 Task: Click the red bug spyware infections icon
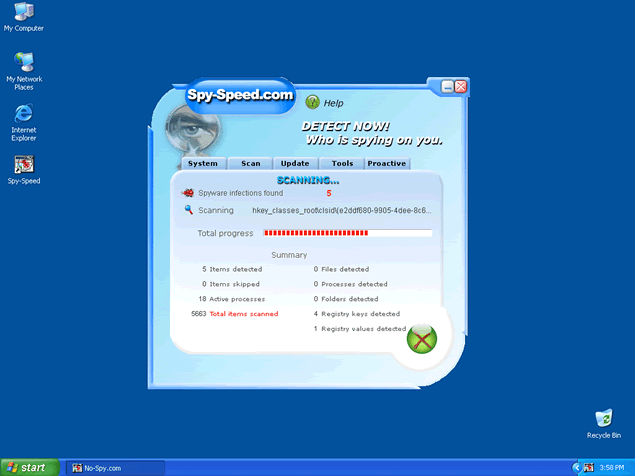click(187, 193)
